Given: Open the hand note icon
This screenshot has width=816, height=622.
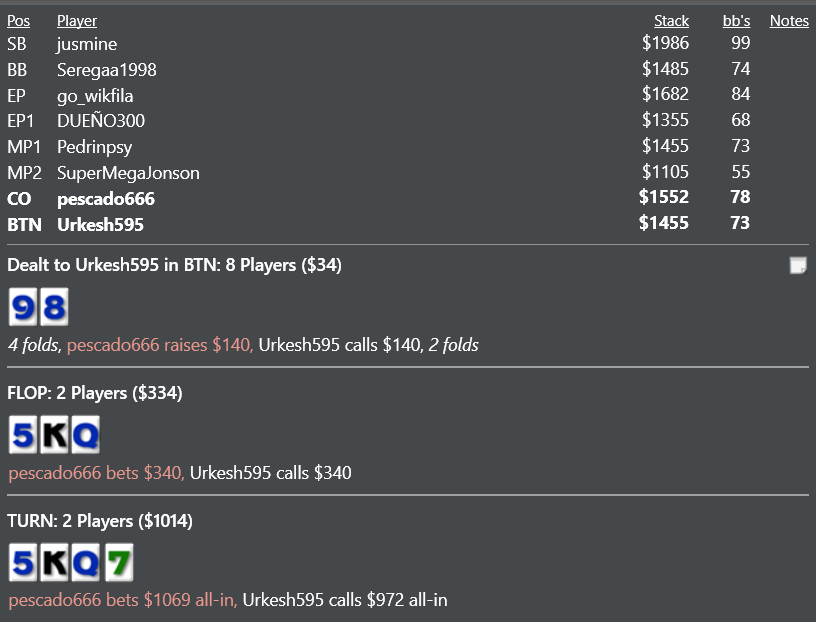Looking at the screenshot, I should (798, 265).
